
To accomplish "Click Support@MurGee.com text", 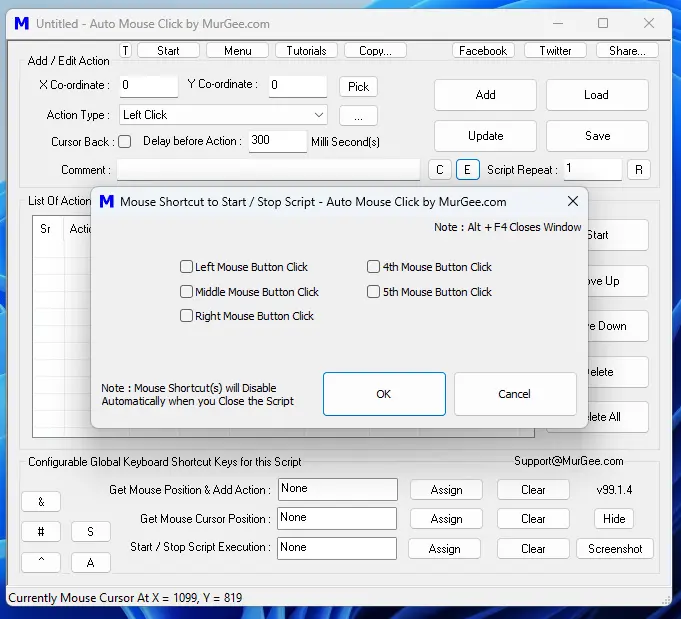I will 569,461.
